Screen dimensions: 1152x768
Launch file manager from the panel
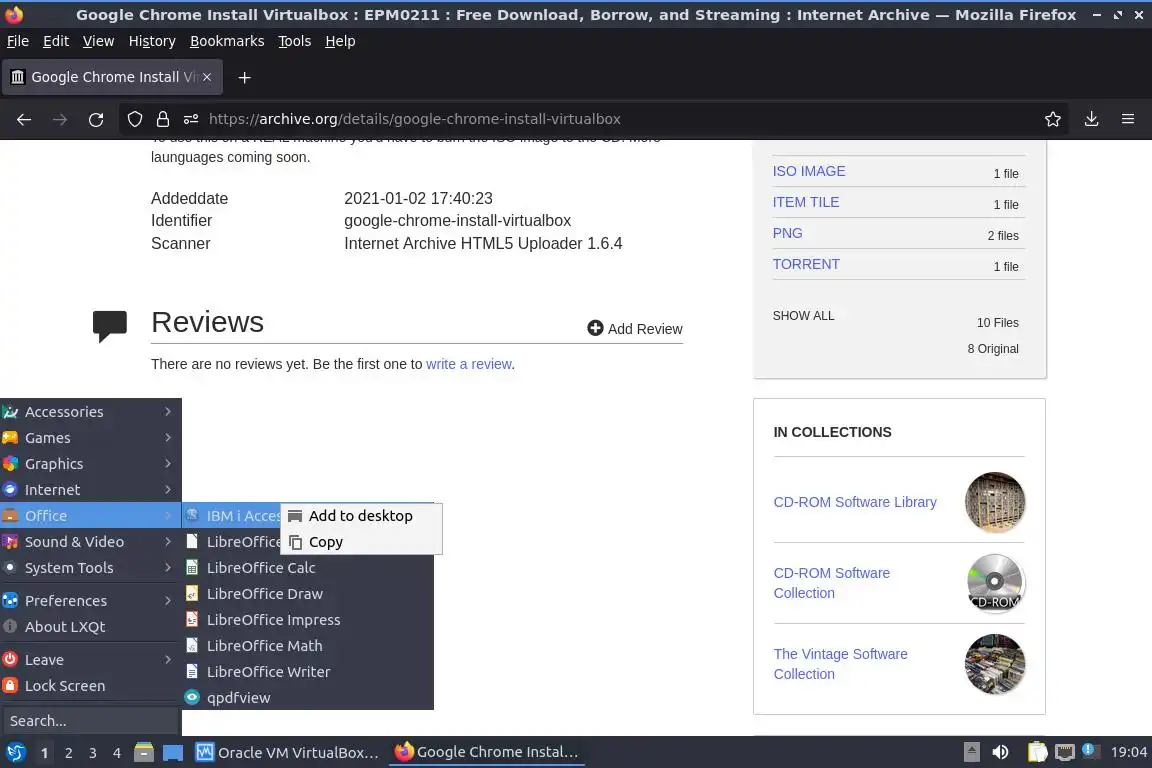pos(144,752)
